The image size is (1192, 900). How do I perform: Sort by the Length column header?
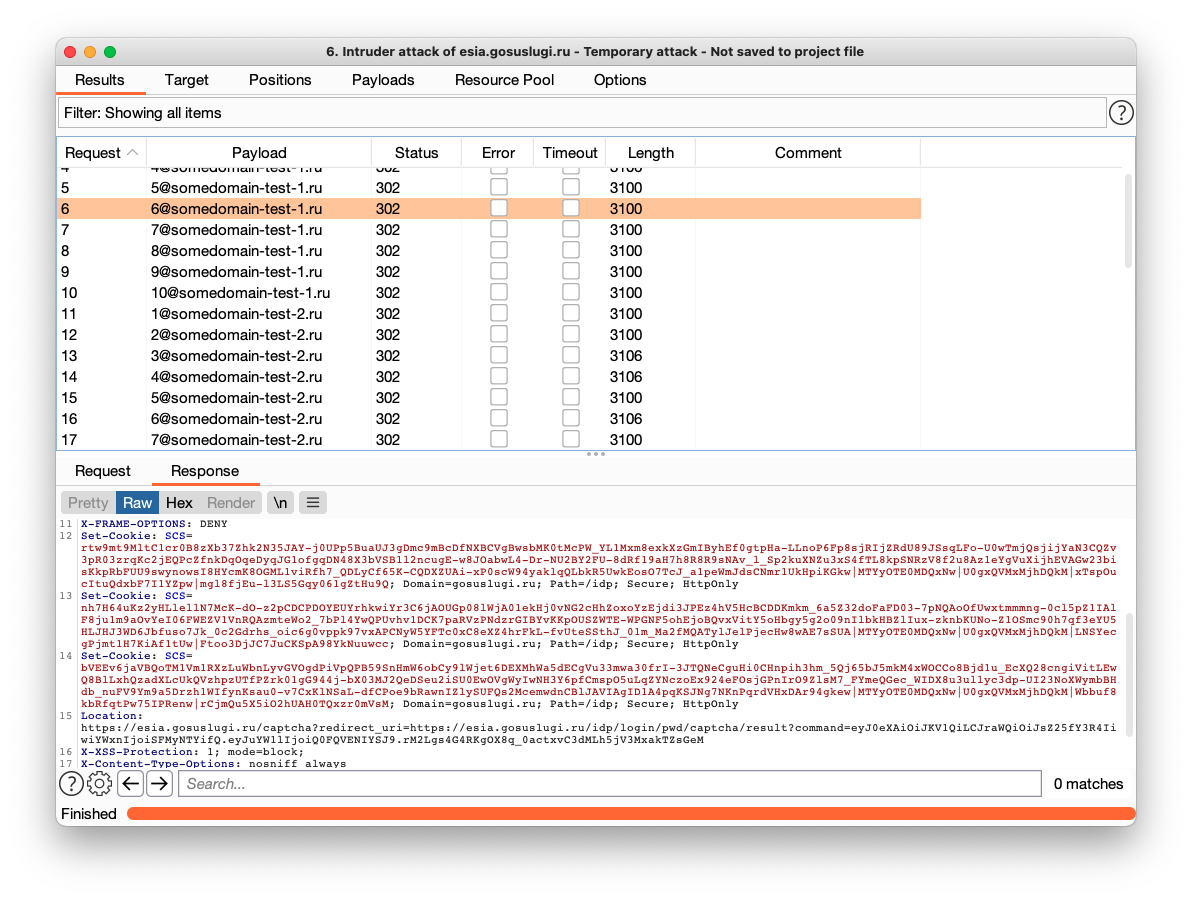pyautogui.click(x=651, y=153)
